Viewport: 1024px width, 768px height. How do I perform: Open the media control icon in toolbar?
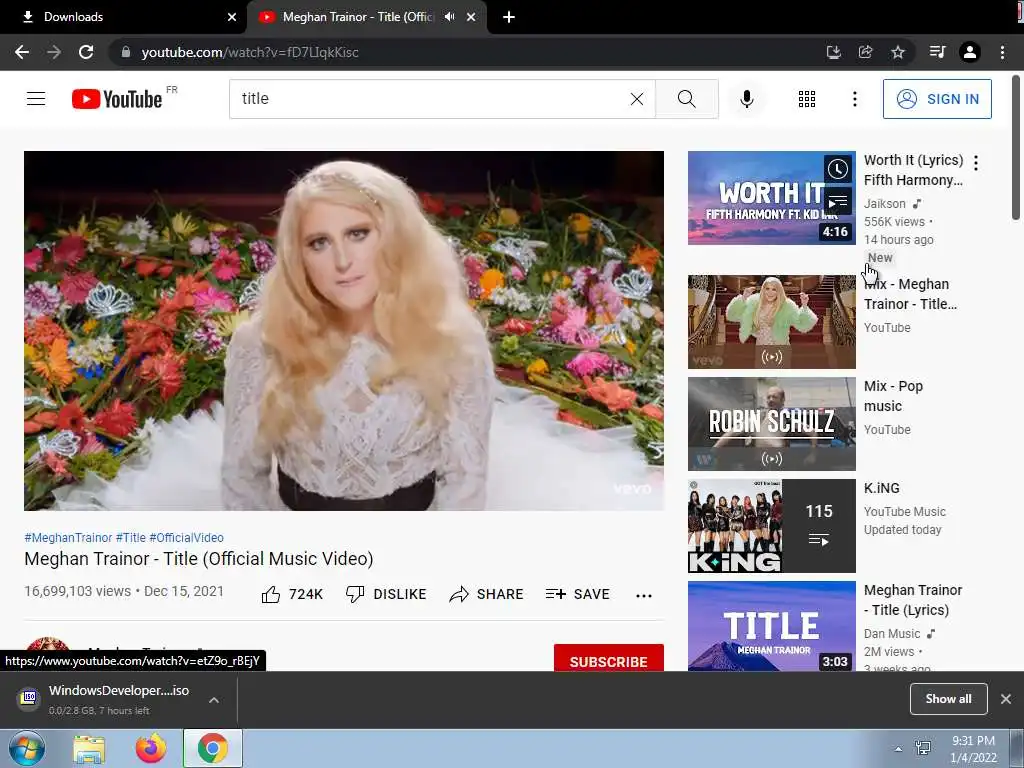pyautogui.click(x=937, y=52)
